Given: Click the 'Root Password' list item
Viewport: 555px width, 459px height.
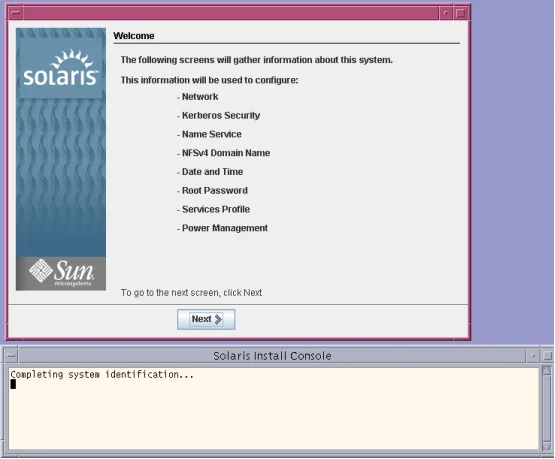Looking at the screenshot, I should click(x=214, y=190).
